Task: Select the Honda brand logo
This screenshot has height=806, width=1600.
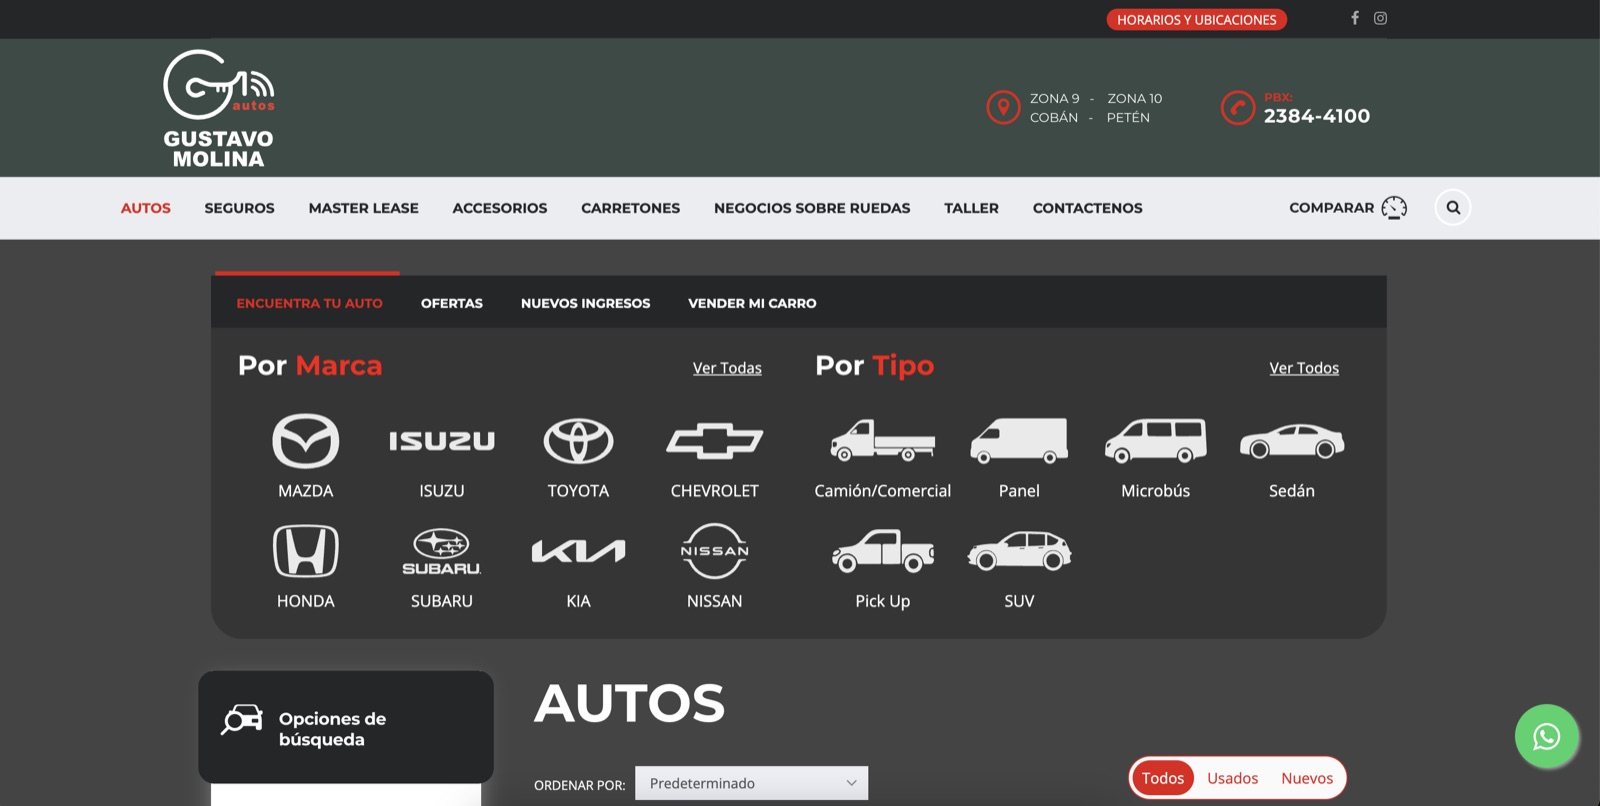Action: 306,551
